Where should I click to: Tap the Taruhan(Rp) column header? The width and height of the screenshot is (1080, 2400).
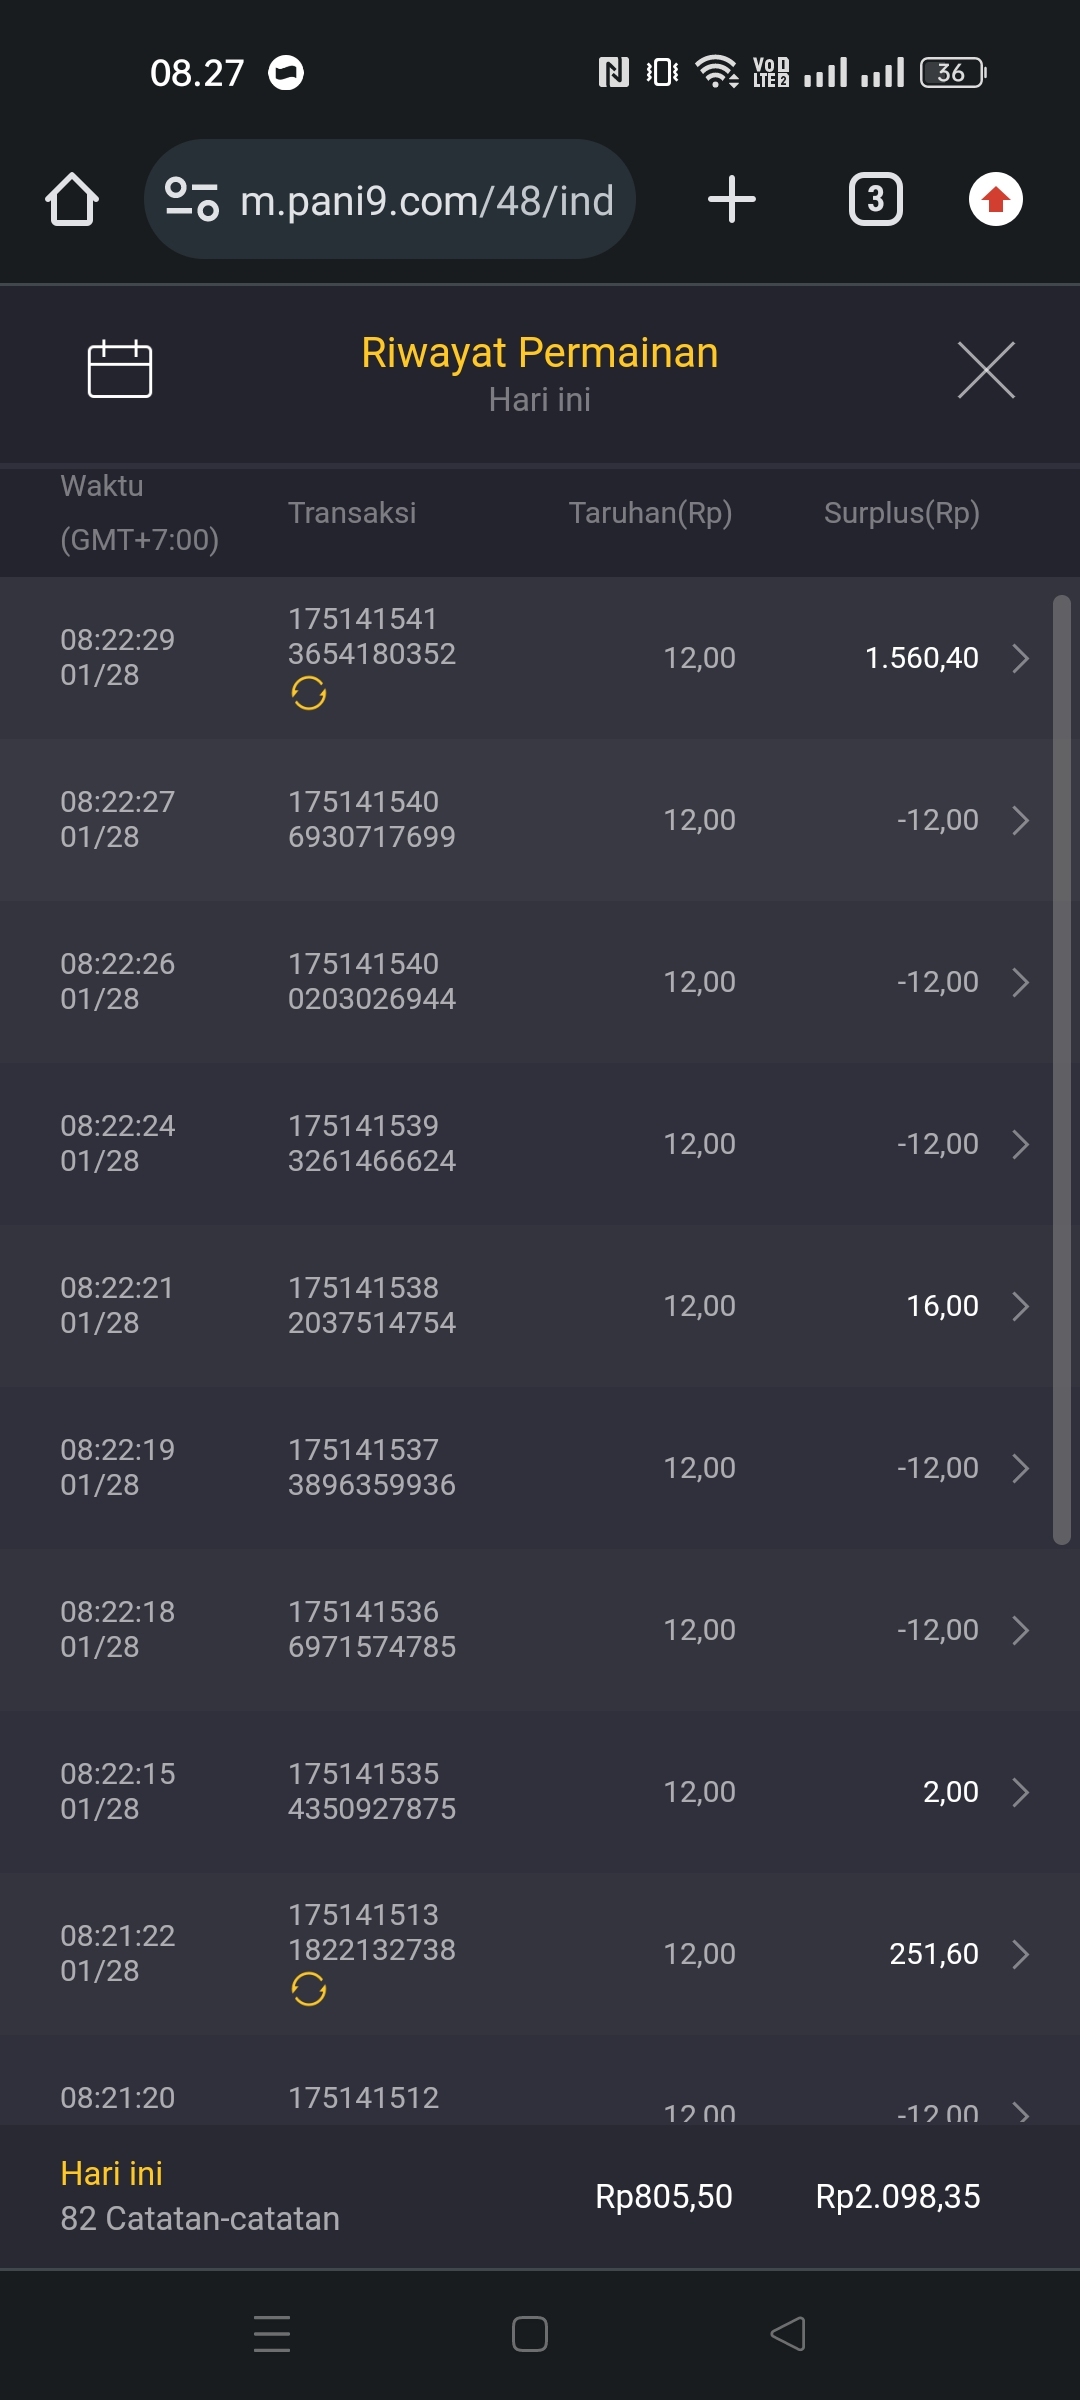pyautogui.click(x=650, y=513)
